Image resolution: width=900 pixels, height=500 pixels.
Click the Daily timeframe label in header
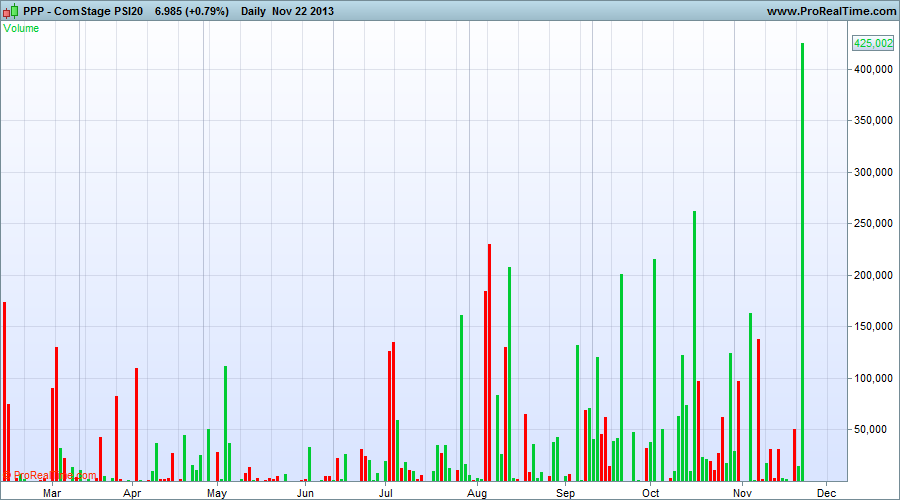253,11
